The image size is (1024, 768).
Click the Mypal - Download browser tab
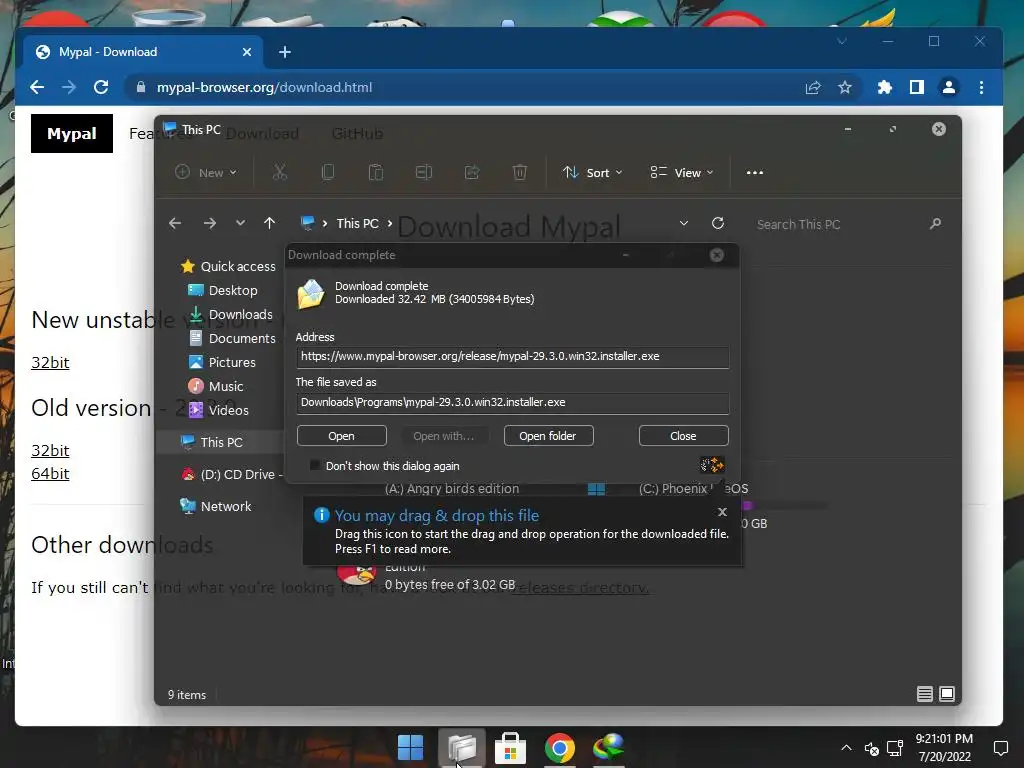[143, 52]
